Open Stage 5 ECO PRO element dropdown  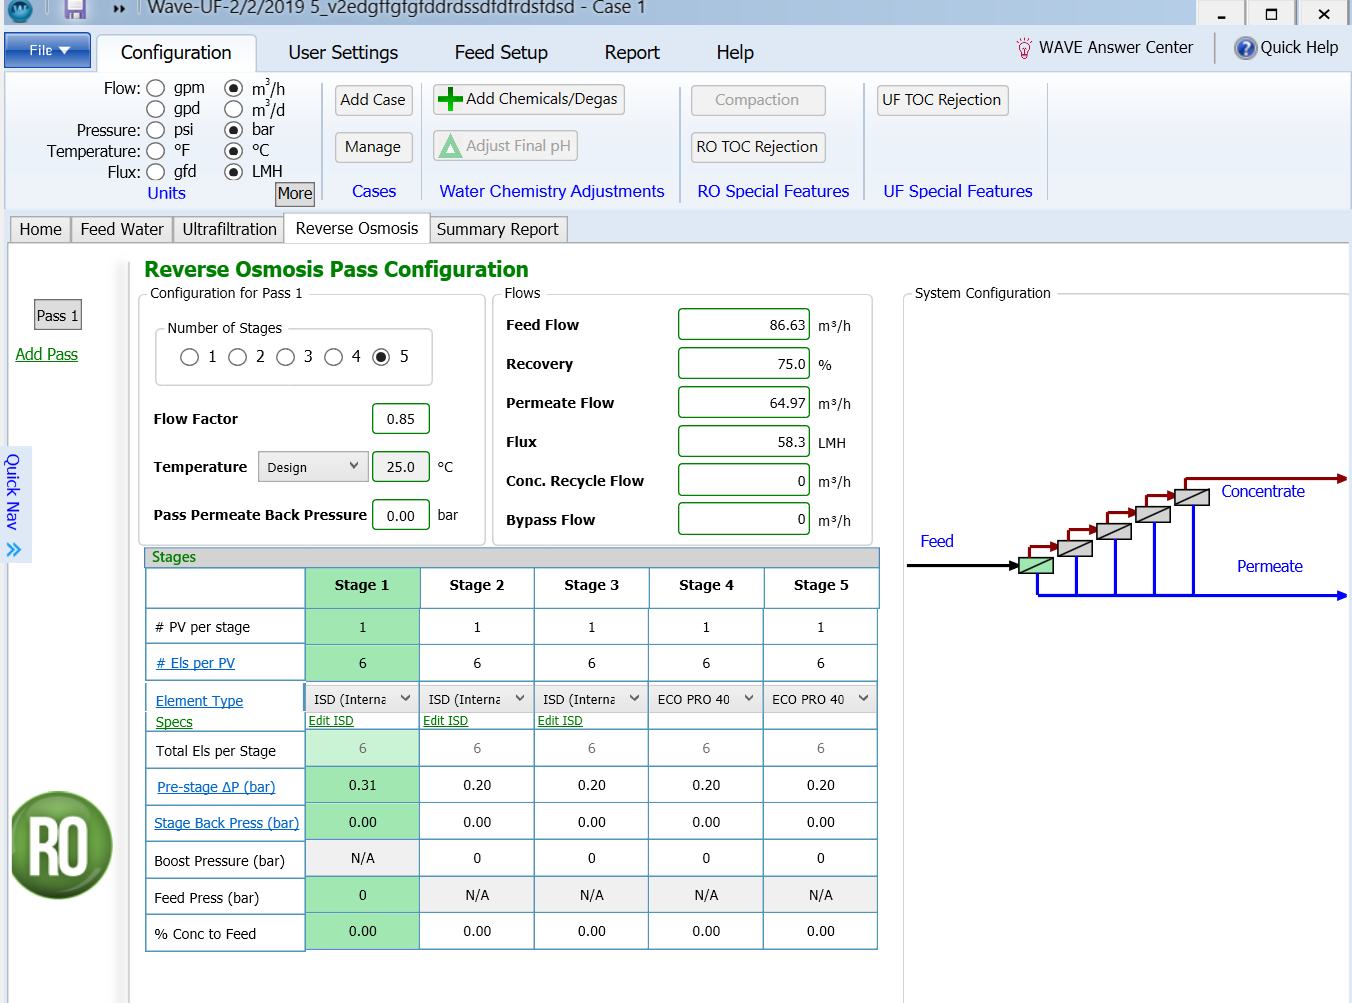pos(820,699)
